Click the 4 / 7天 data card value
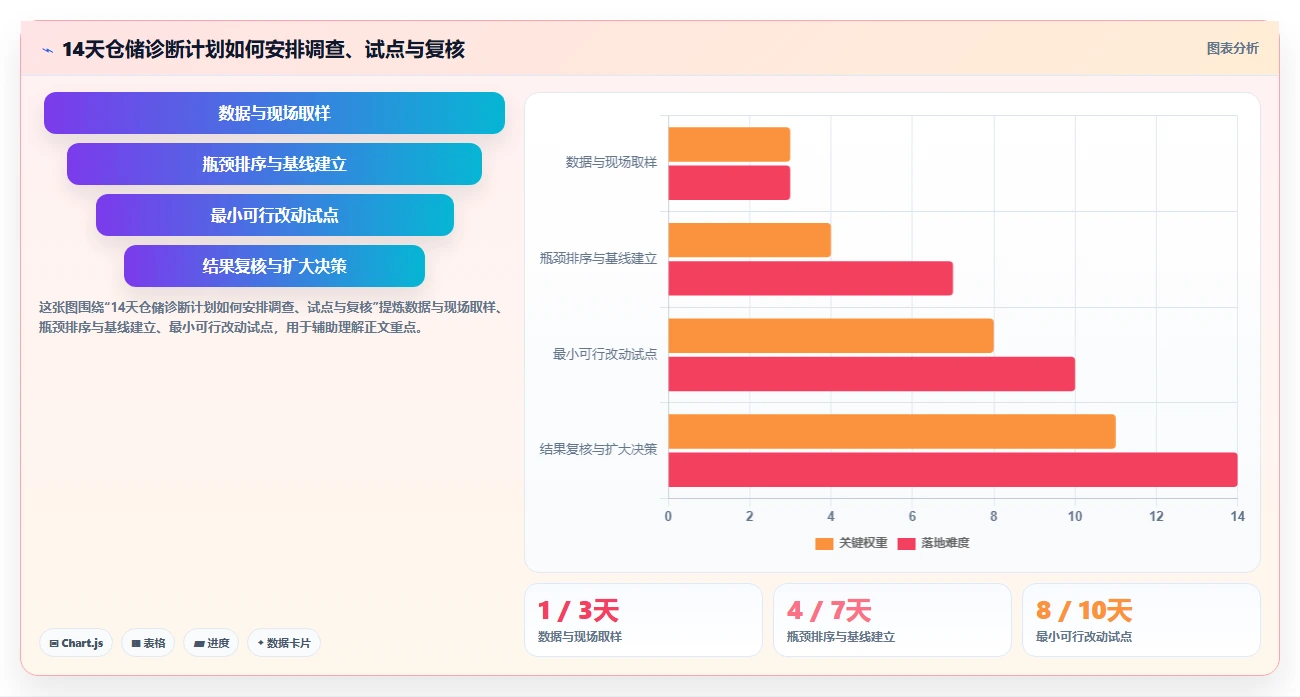 coord(829,610)
